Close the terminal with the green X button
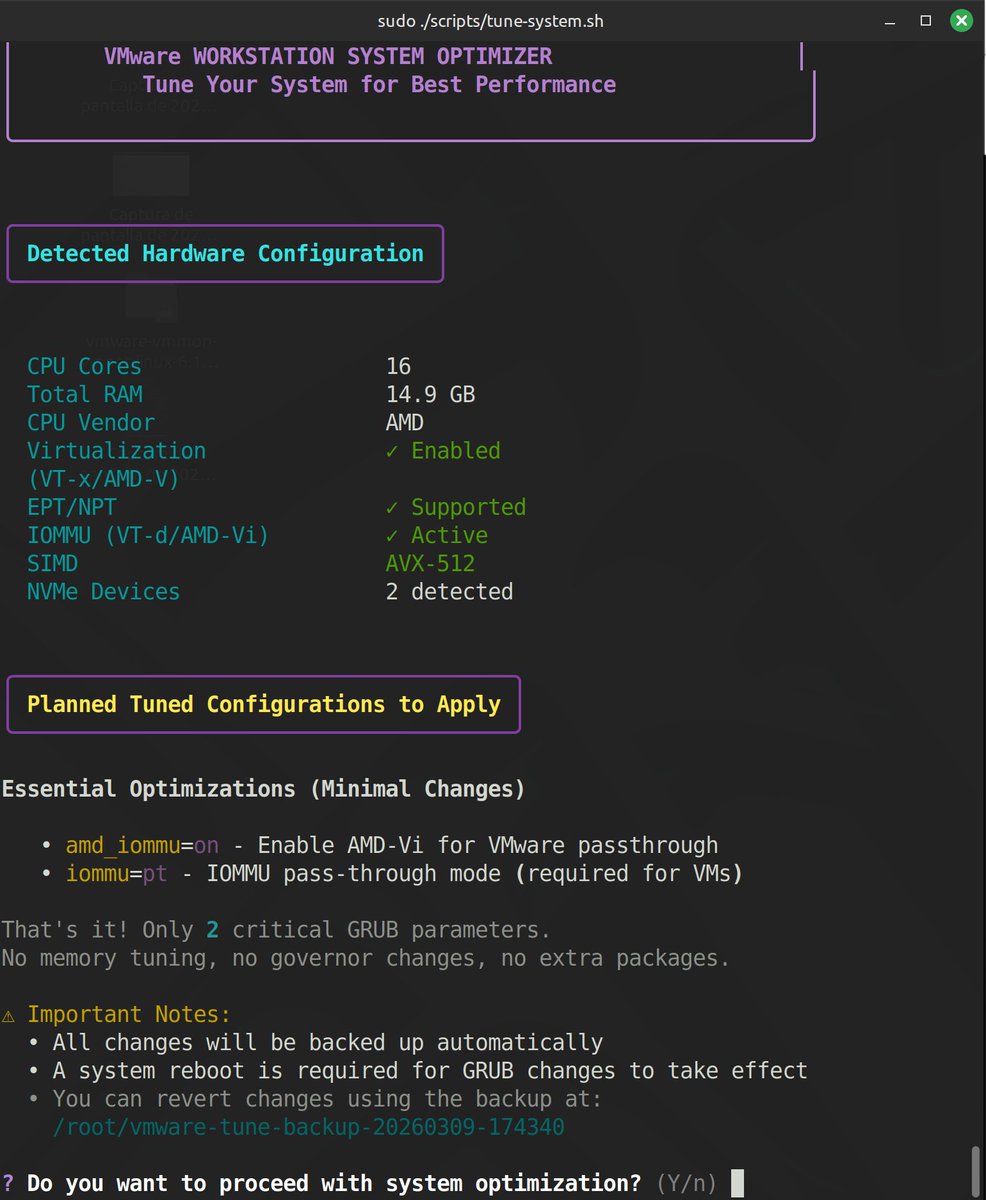The height and width of the screenshot is (1200, 986). [961, 20]
